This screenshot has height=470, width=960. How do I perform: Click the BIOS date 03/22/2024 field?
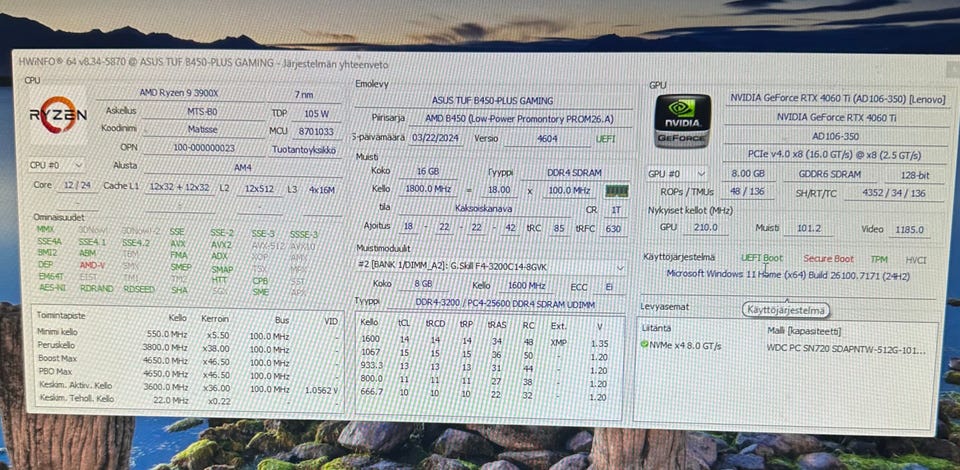[x=436, y=138]
